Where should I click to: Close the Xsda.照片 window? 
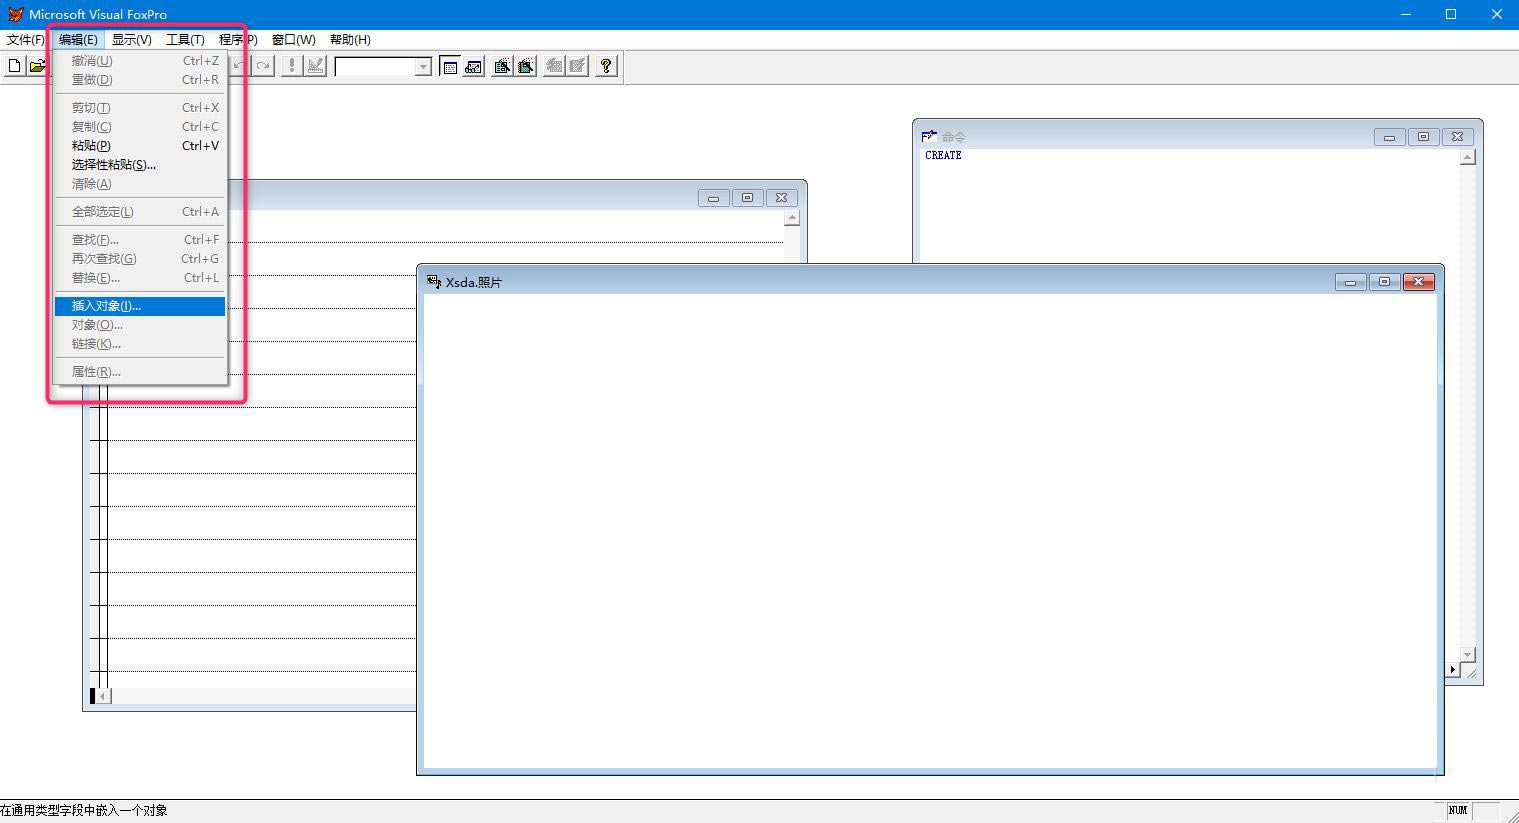1419,282
